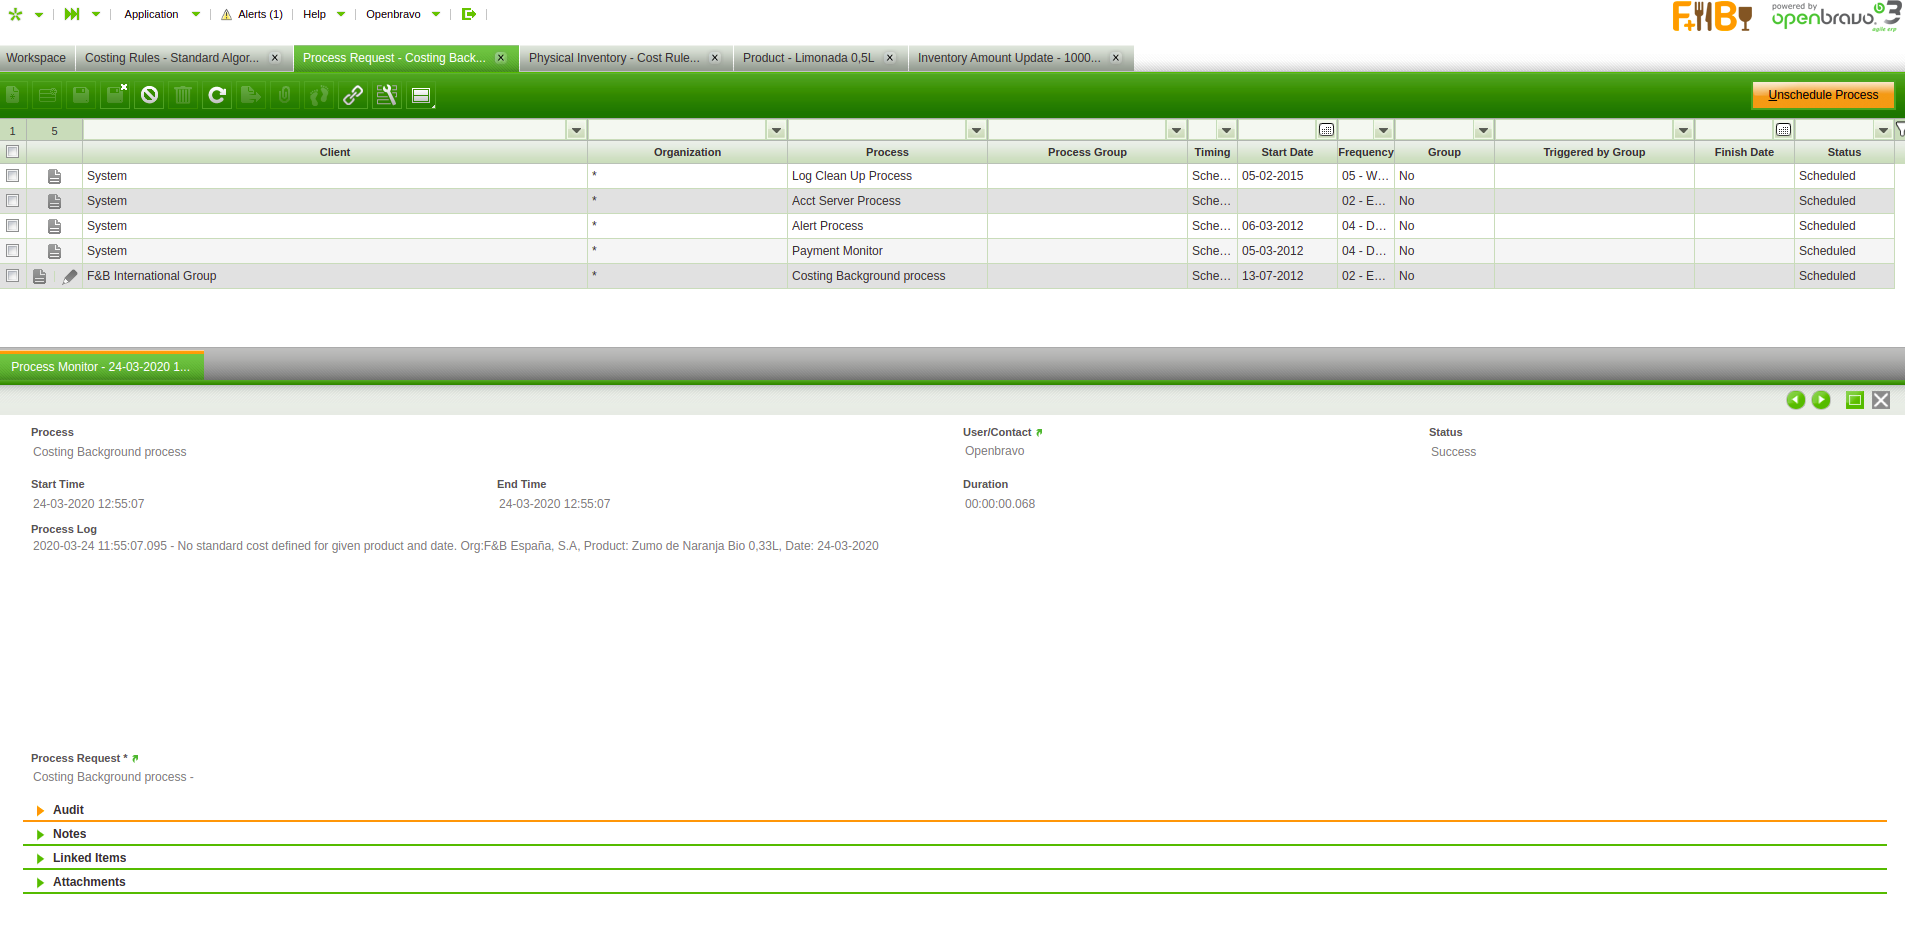Open the Client filter dropdown

[x=576, y=130]
